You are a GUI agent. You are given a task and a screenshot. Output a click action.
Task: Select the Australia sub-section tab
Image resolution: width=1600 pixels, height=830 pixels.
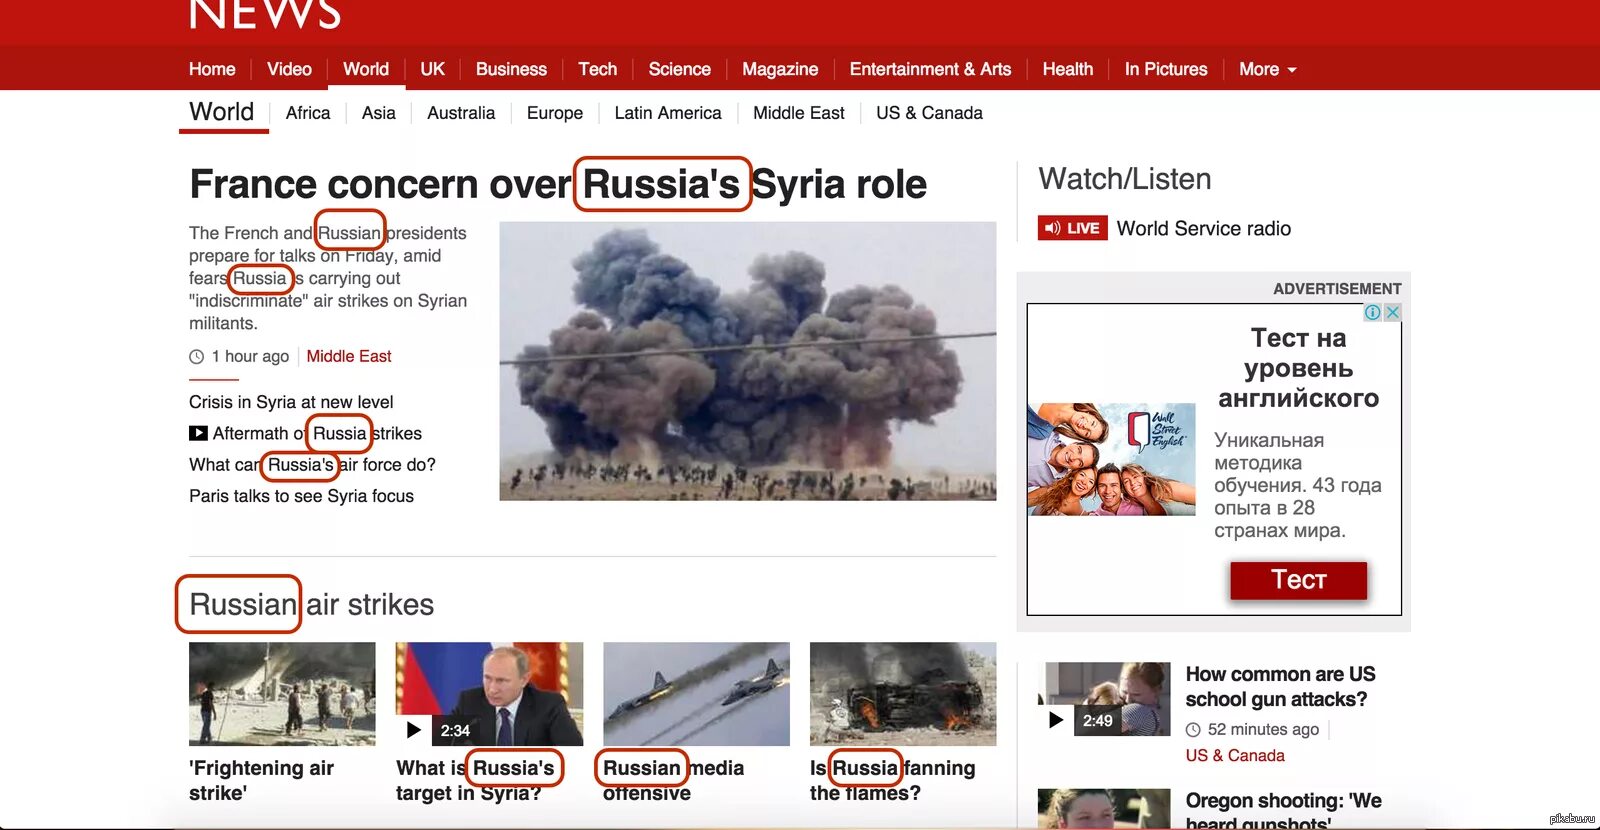pyautogui.click(x=461, y=113)
